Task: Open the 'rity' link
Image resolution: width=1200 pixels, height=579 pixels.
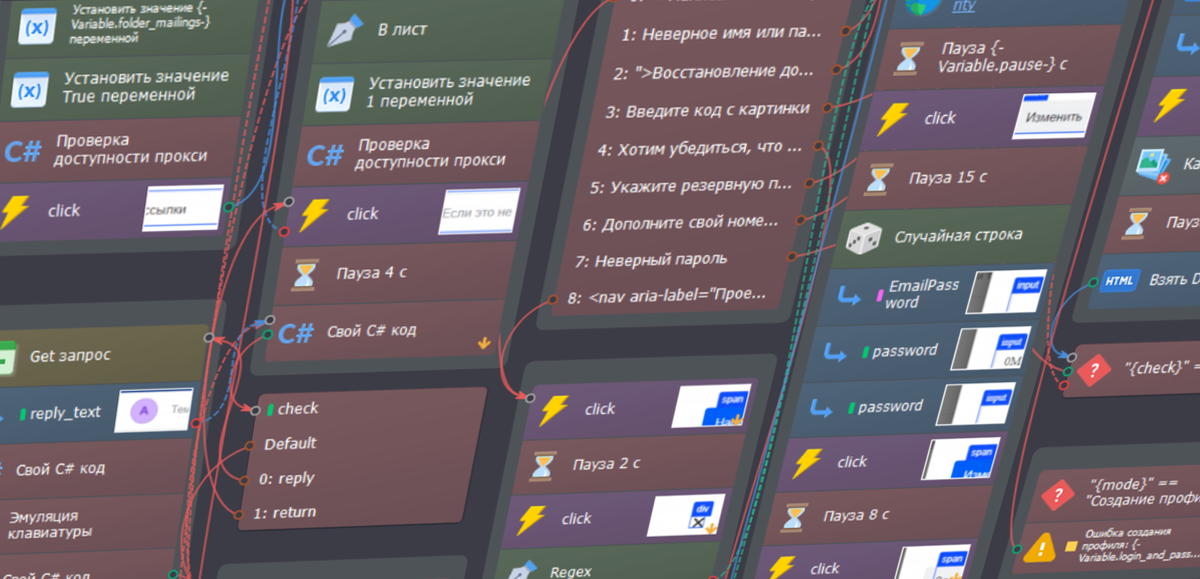Action: (x=963, y=5)
